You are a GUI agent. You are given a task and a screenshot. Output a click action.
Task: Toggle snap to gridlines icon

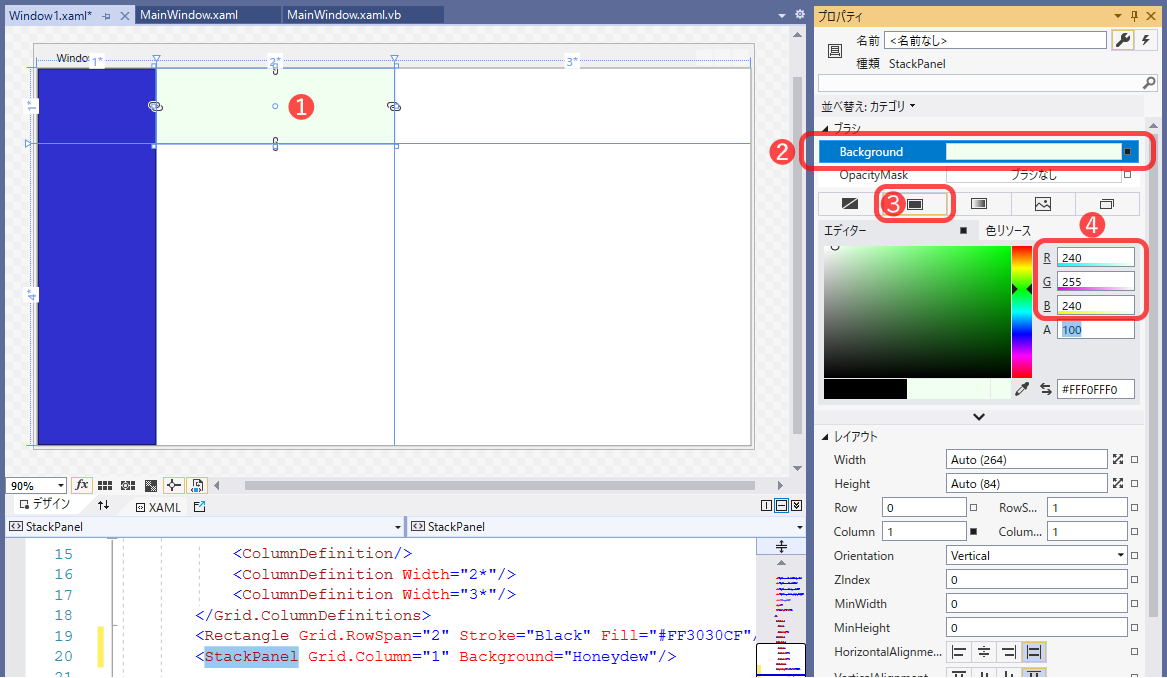(128, 485)
